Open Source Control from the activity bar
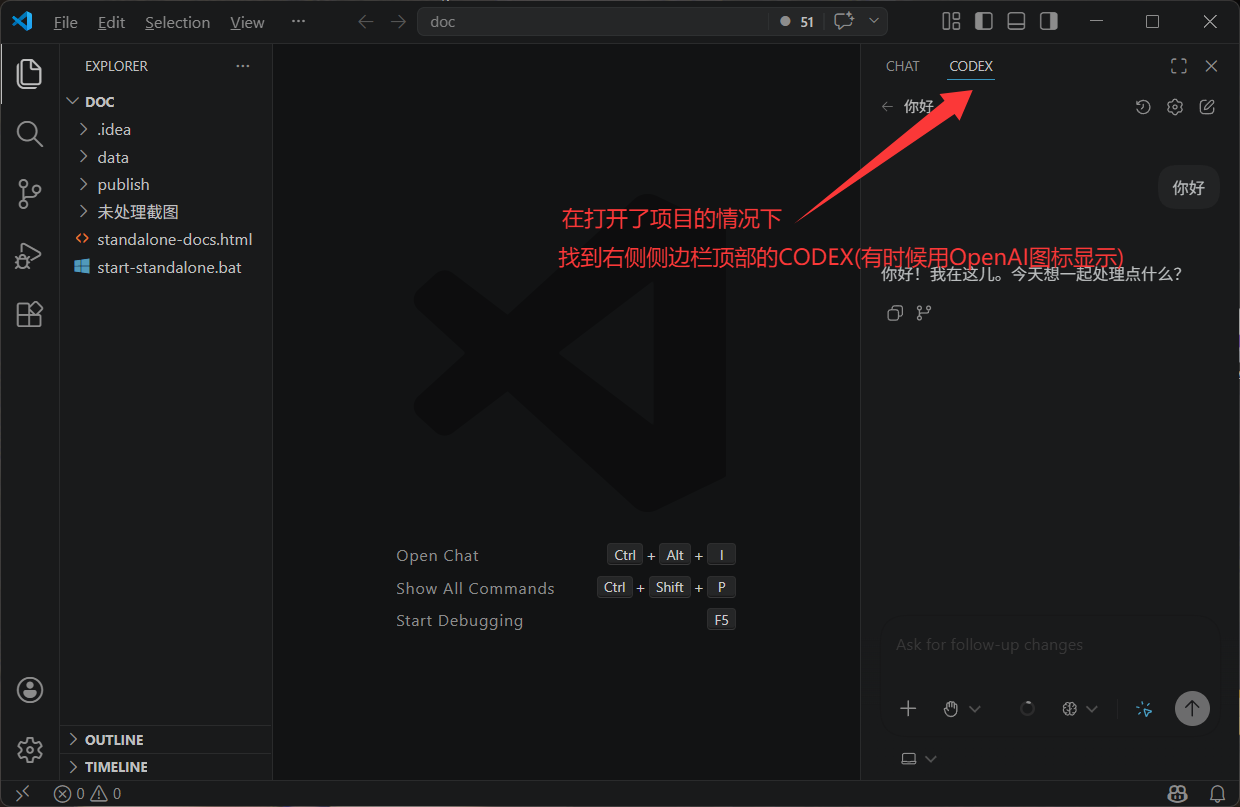This screenshot has width=1240, height=807. point(29,194)
